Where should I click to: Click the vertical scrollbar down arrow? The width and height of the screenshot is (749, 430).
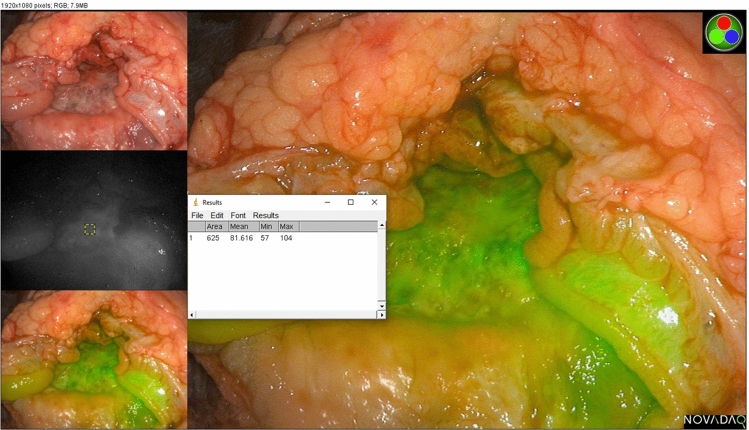pyautogui.click(x=381, y=305)
